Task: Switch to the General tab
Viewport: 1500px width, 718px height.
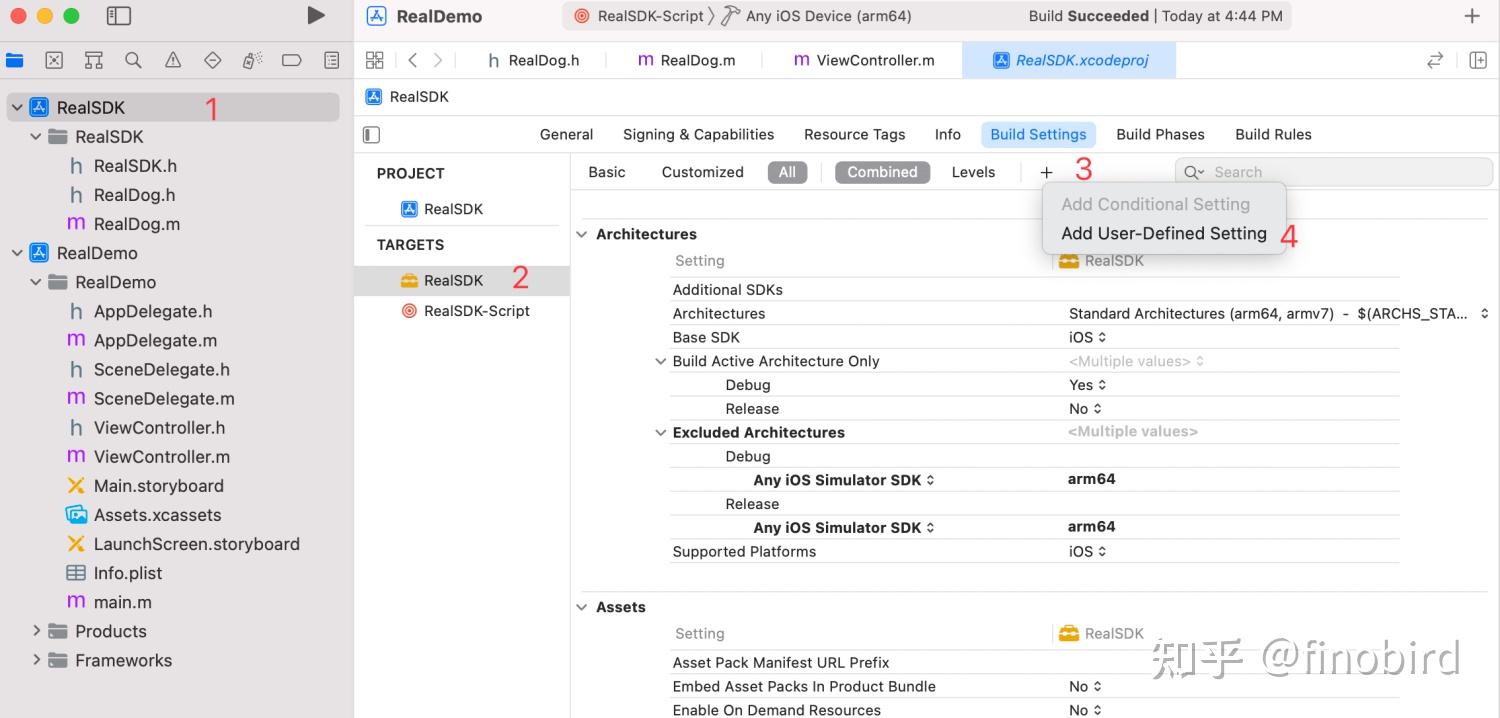Action: tap(566, 134)
